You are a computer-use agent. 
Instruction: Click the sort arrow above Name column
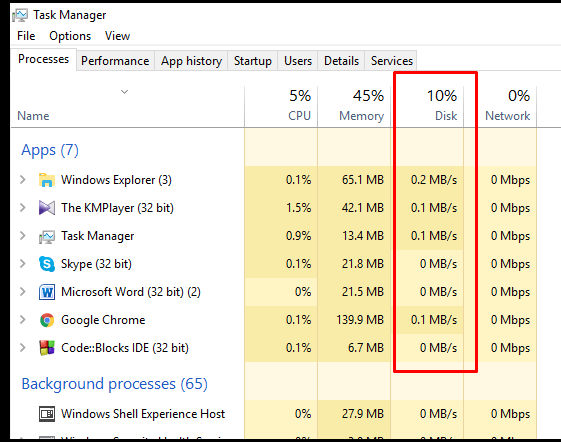(x=124, y=92)
